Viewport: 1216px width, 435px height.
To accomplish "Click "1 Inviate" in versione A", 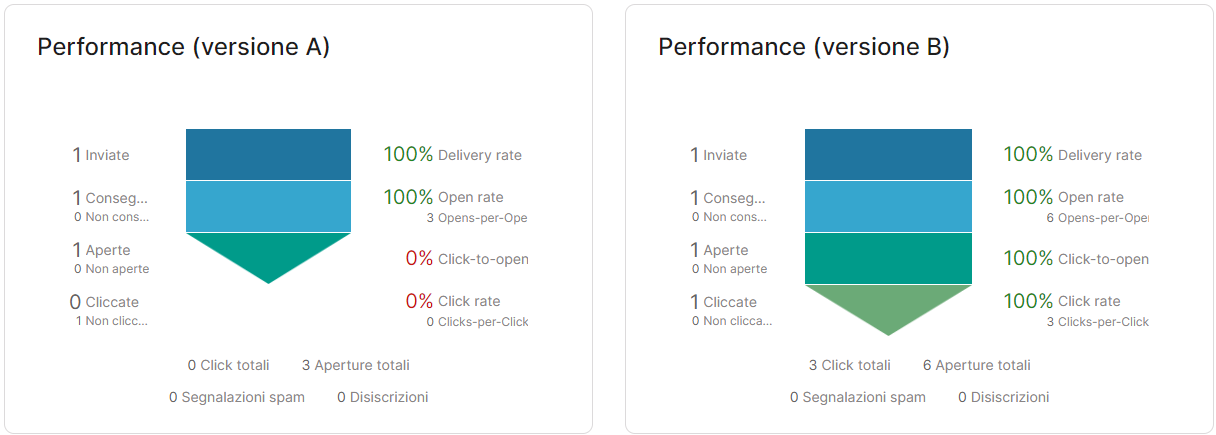I will (x=101, y=155).
